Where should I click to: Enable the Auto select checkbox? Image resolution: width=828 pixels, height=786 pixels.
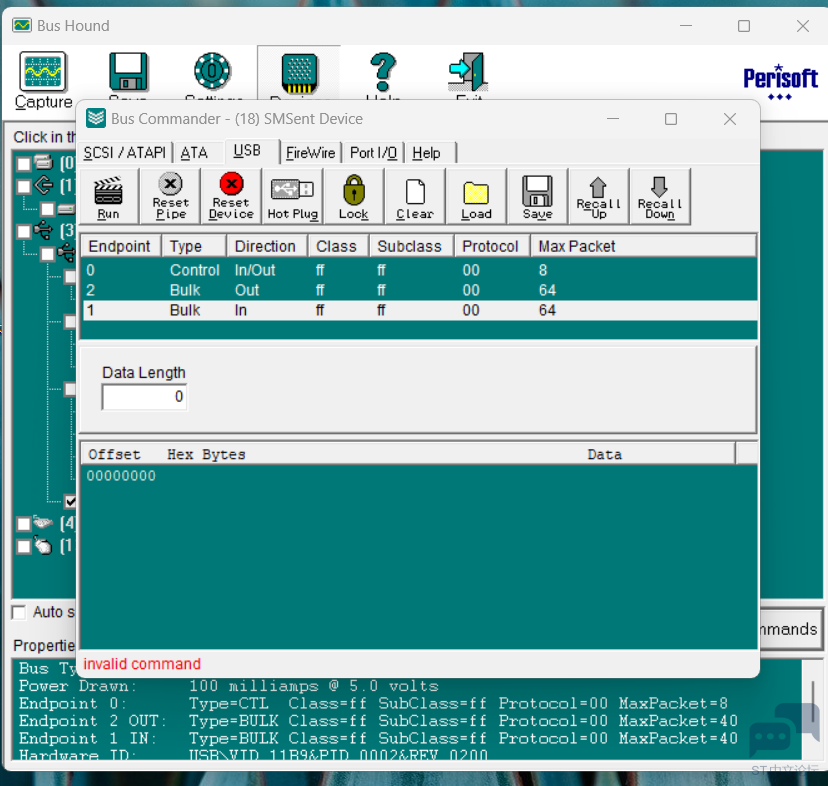click(19, 612)
